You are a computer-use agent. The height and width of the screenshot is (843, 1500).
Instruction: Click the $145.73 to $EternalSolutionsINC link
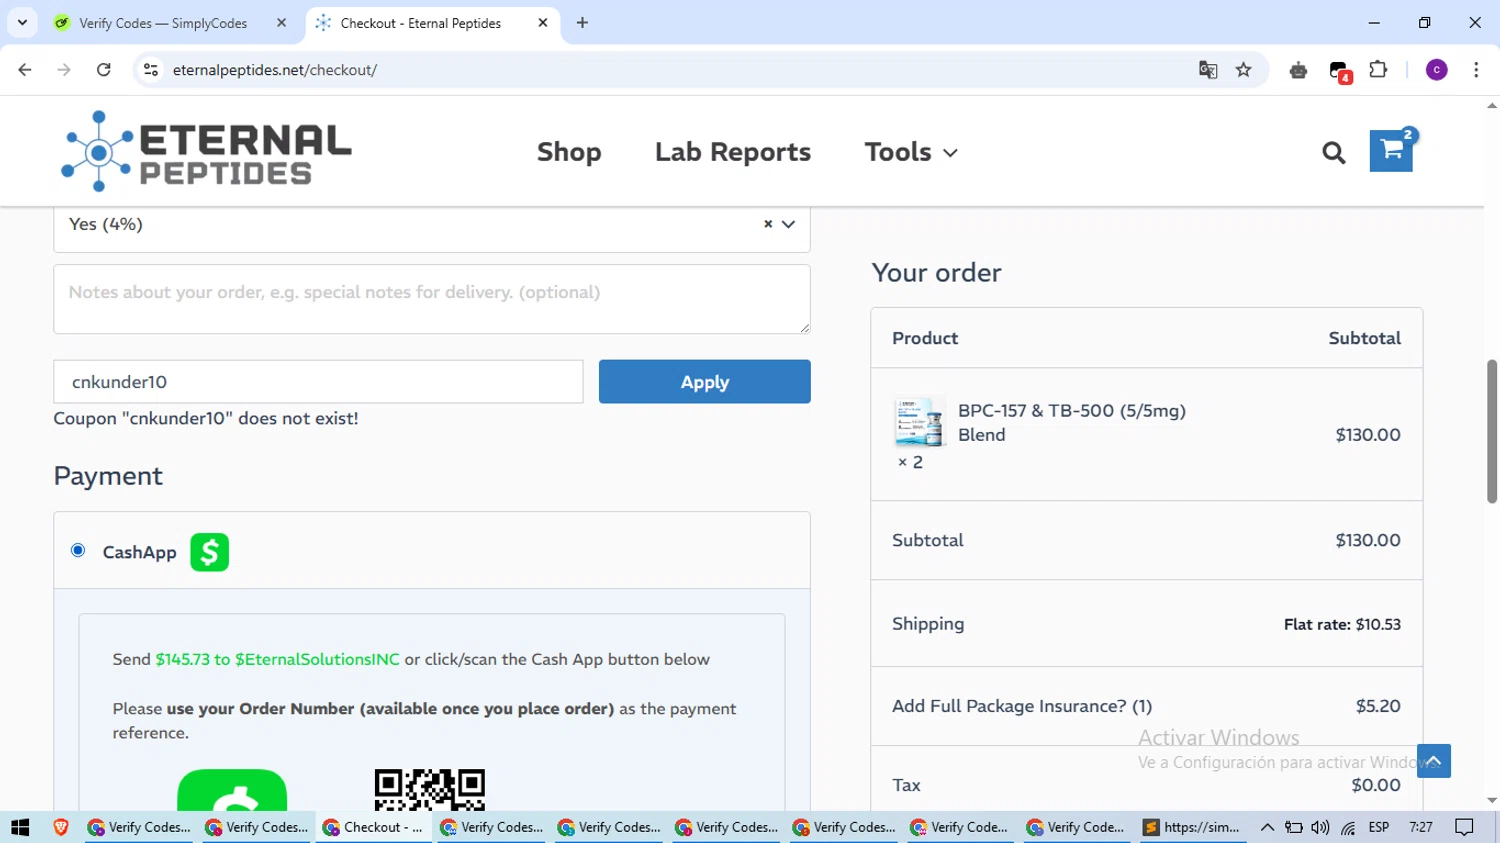pyautogui.click(x=277, y=659)
